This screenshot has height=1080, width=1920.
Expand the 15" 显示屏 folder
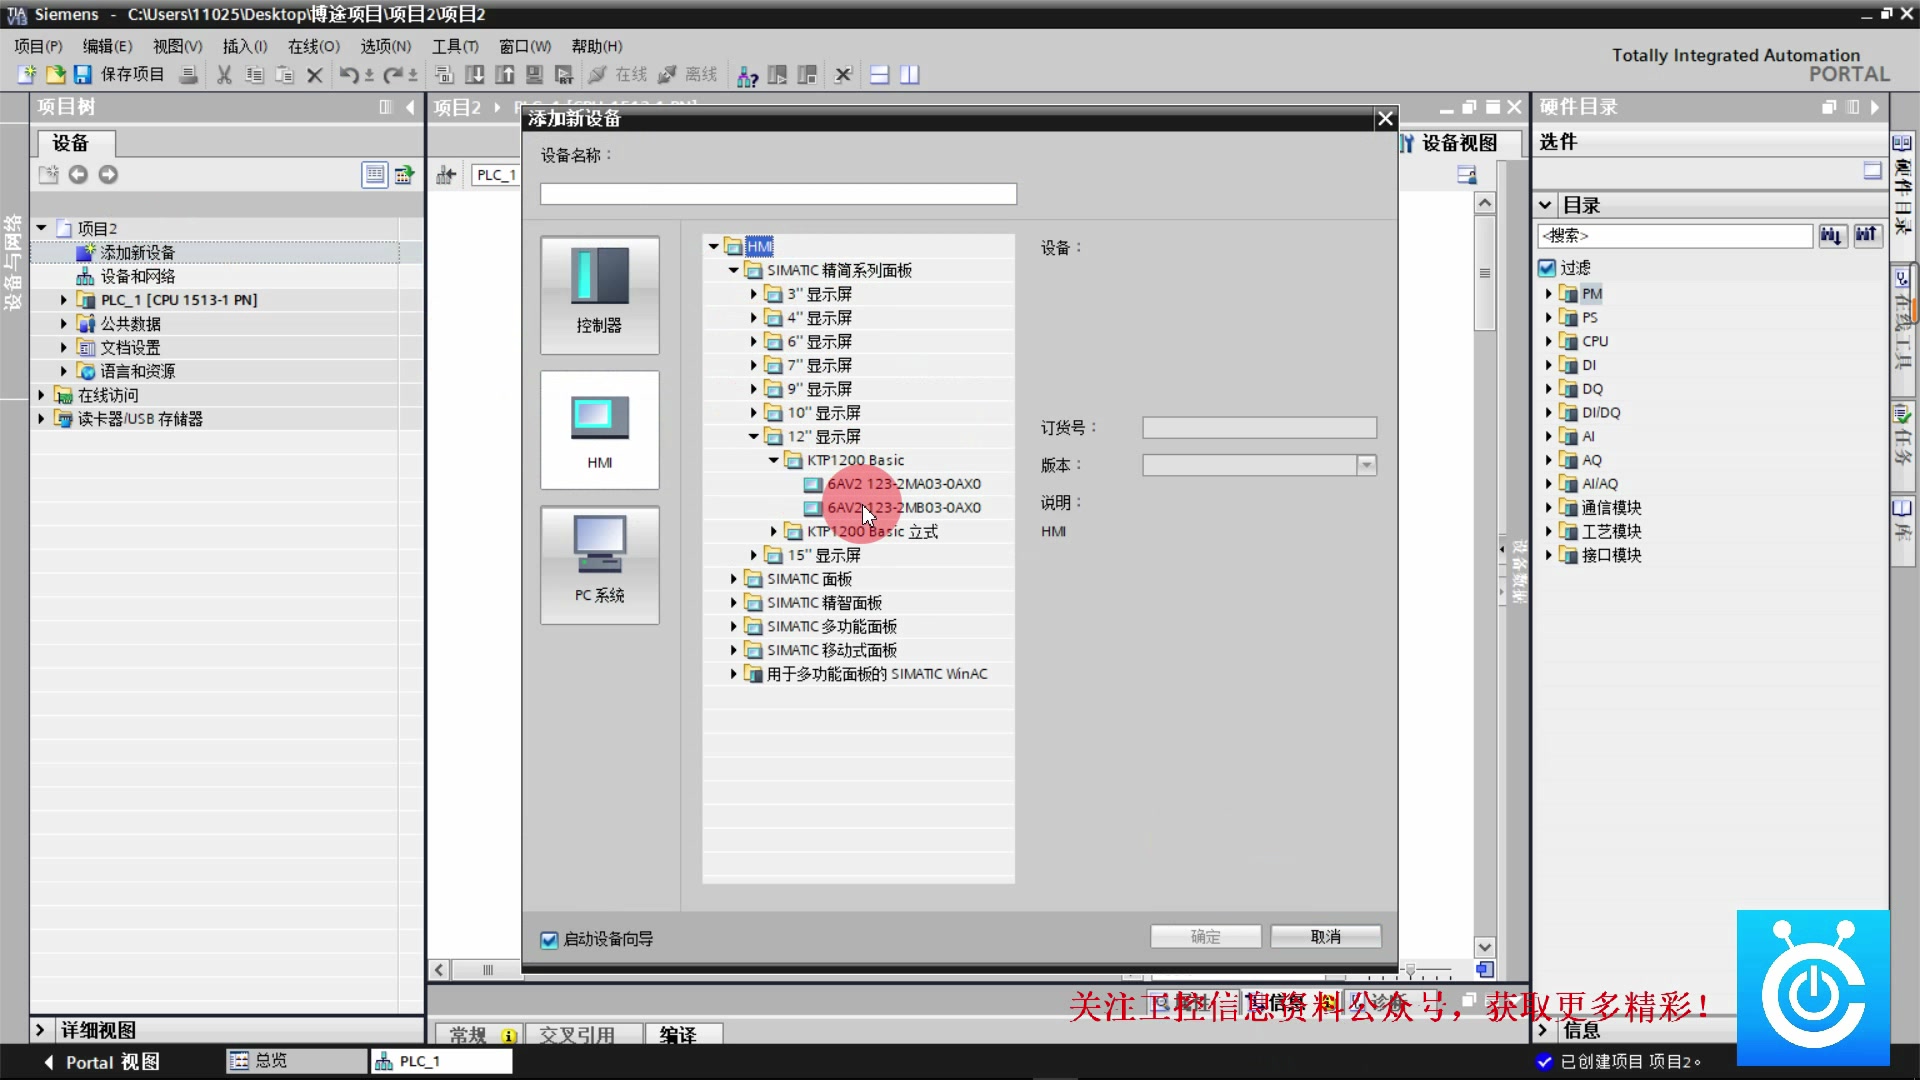click(753, 555)
